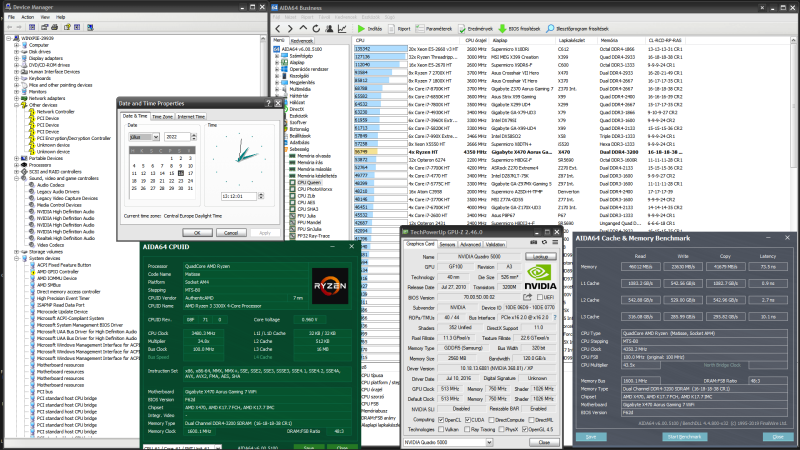The height and width of the screenshot is (450, 800).
Task: Open Paraméterek in AIDA64 toolbar
Action: click(x=434, y=29)
